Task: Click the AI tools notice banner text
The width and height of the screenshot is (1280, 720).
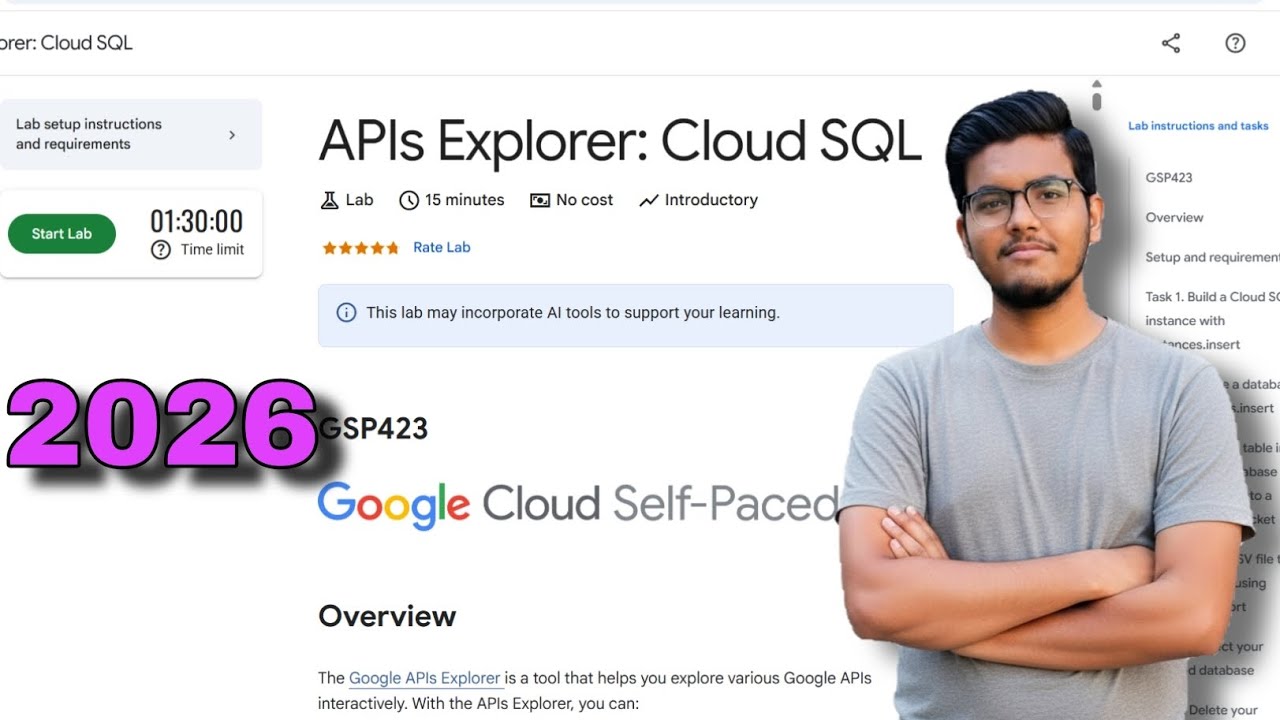Action: pos(573,313)
